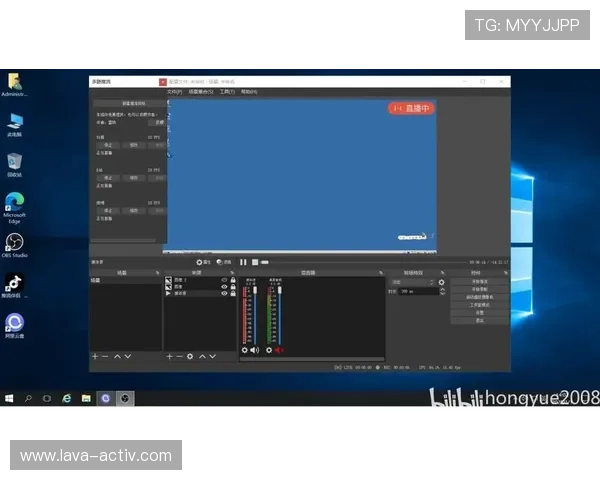This screenshot has width=600, height=480.
Task: Open the 工具(T) menu
Action: point(226,91)
